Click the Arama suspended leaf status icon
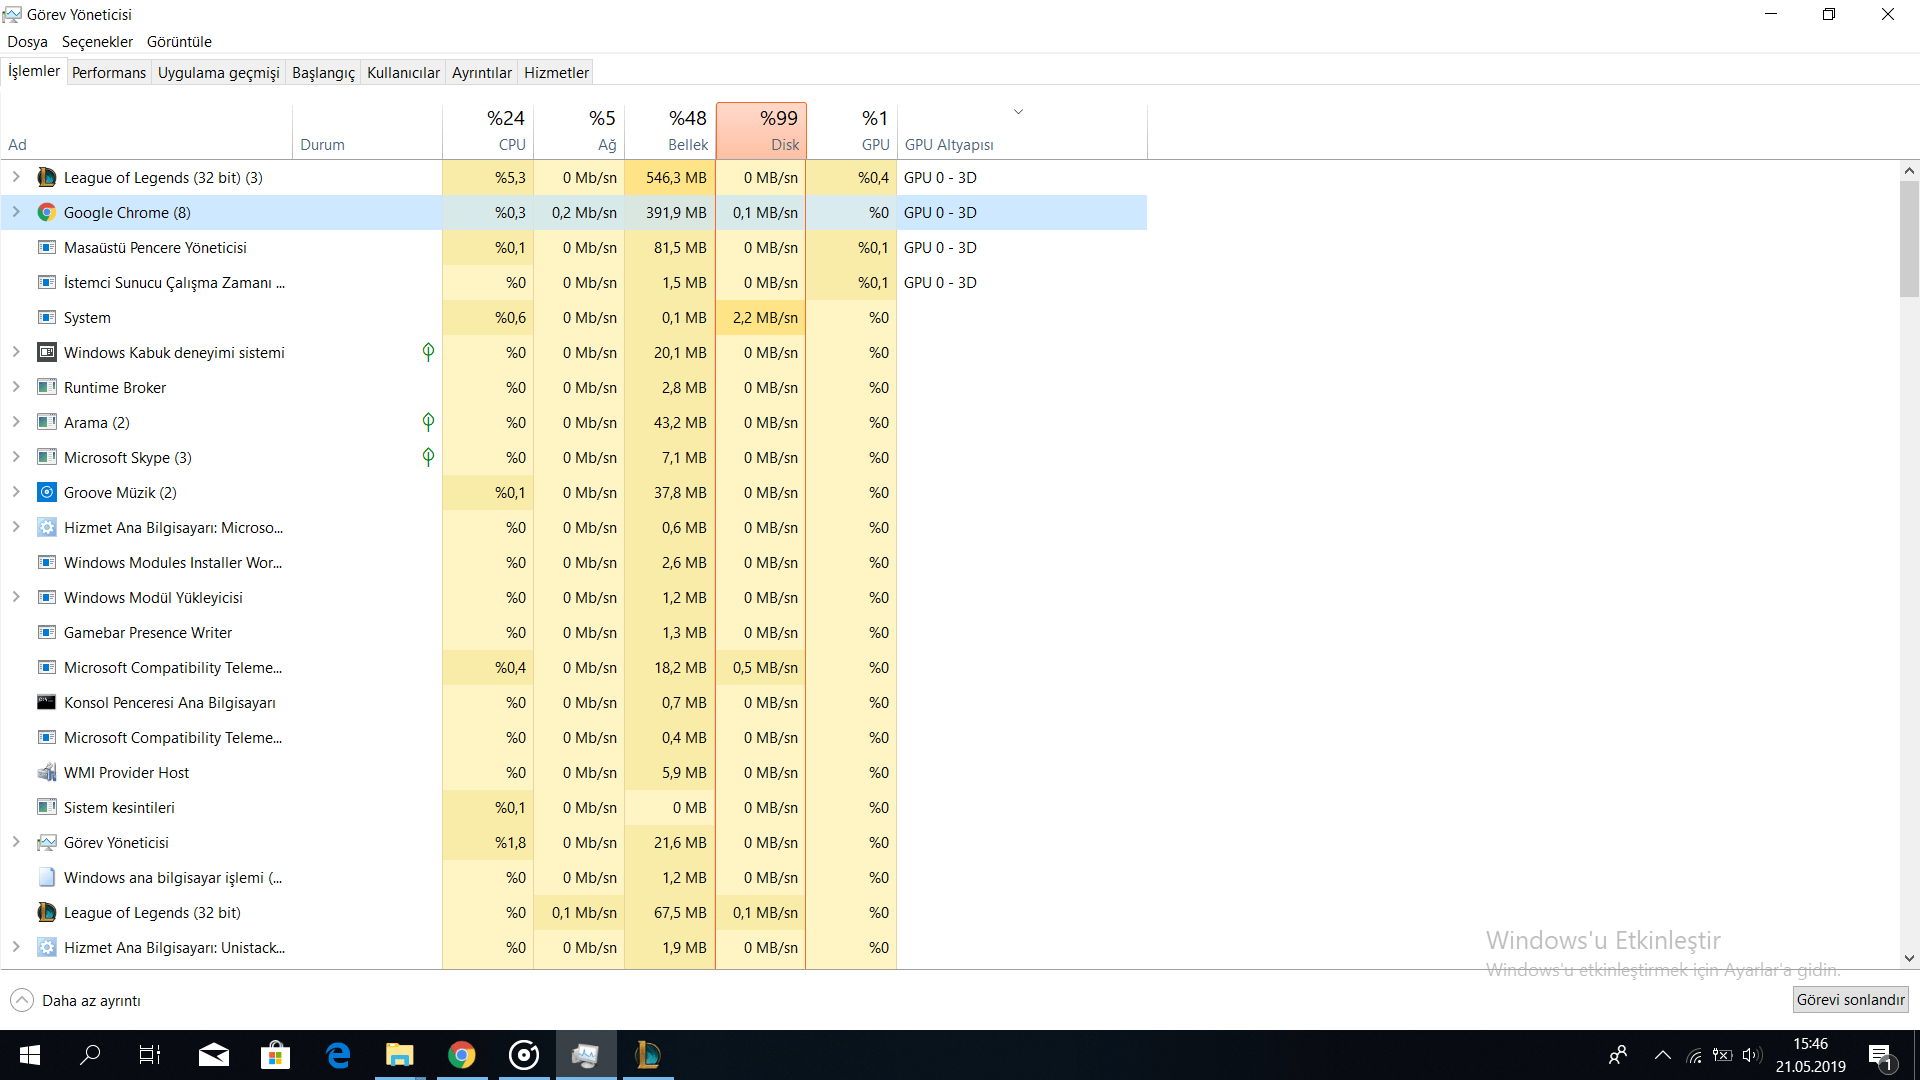The image size is (1920, 1080). click(428, 422)
